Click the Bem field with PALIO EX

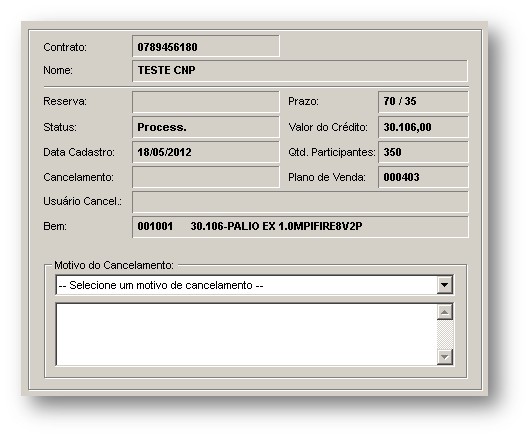point(300,227)
